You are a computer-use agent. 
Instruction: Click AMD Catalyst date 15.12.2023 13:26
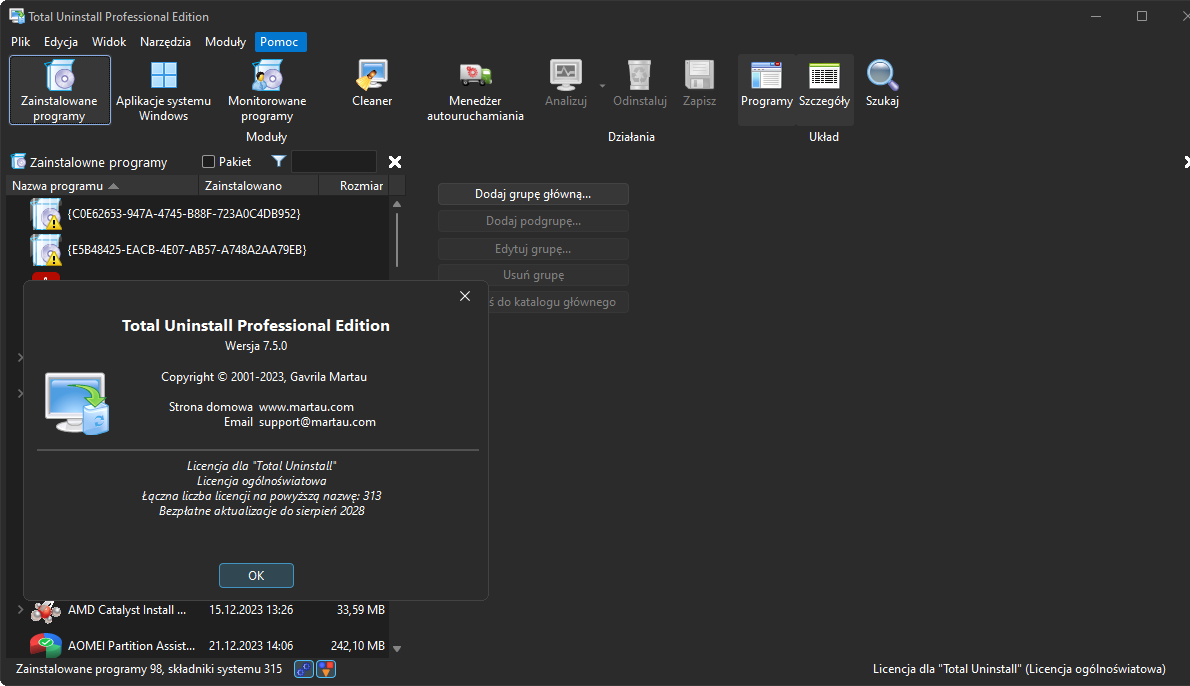[x=251, y=610]
